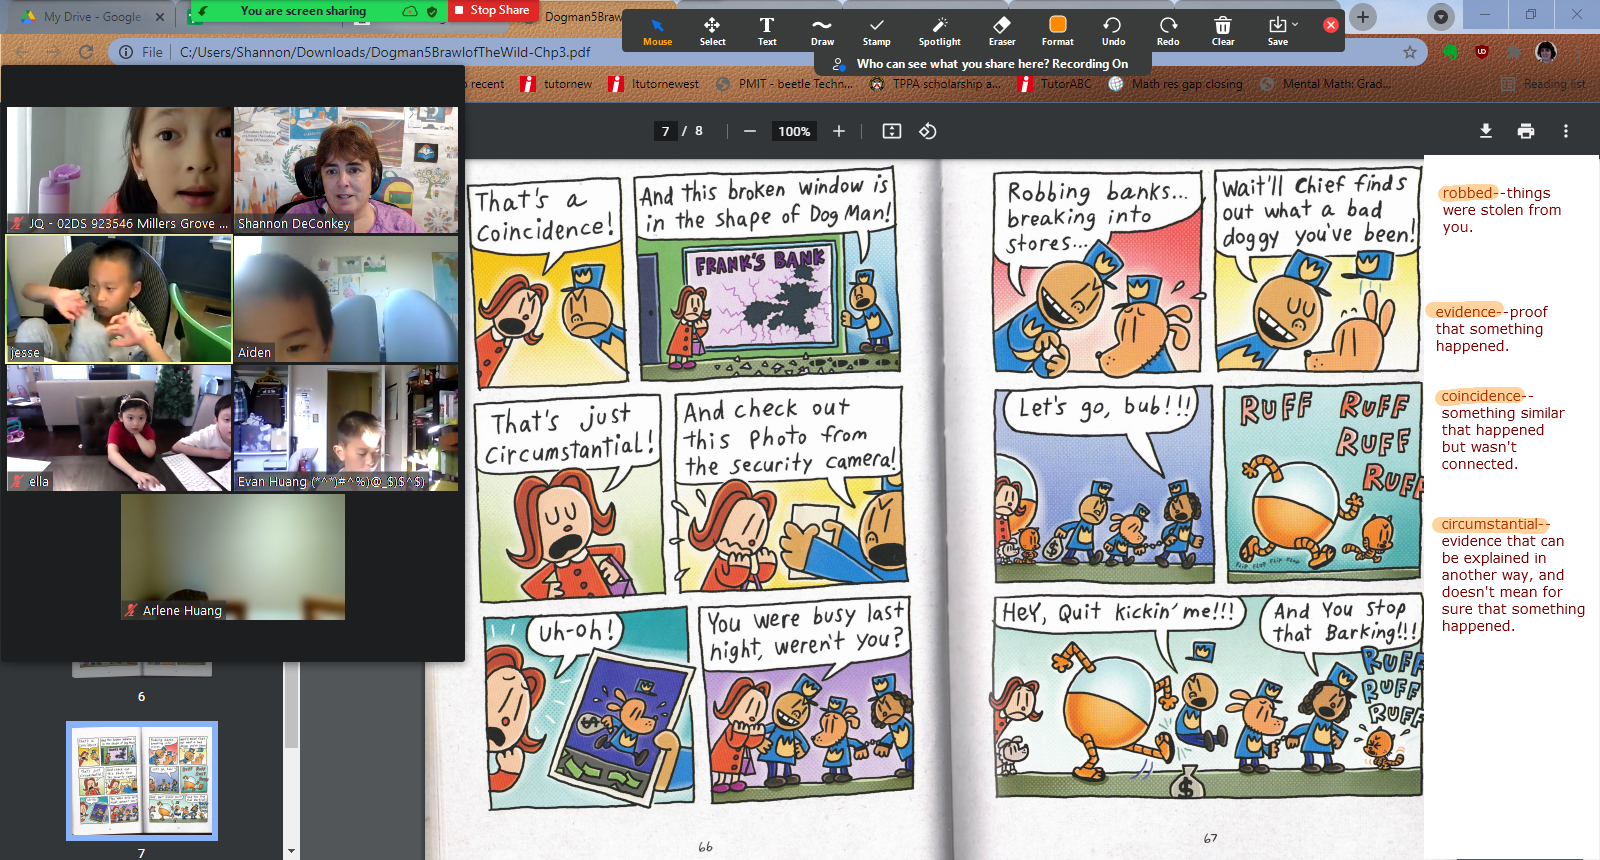This screenshot has height=860, width=1600.
Task: Open a new browser tab
Action: click(1363, 16)
